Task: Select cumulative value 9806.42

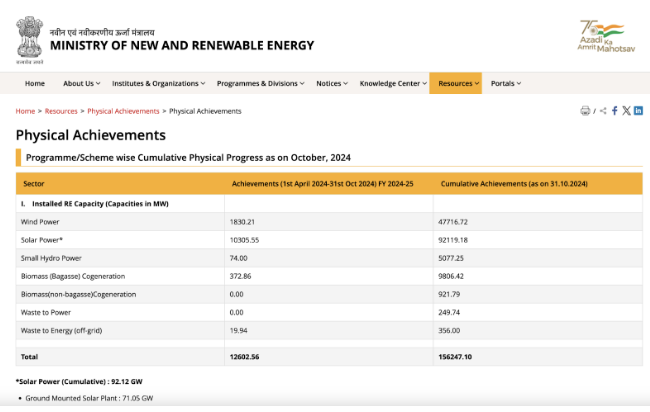Action: coord(451,276)
